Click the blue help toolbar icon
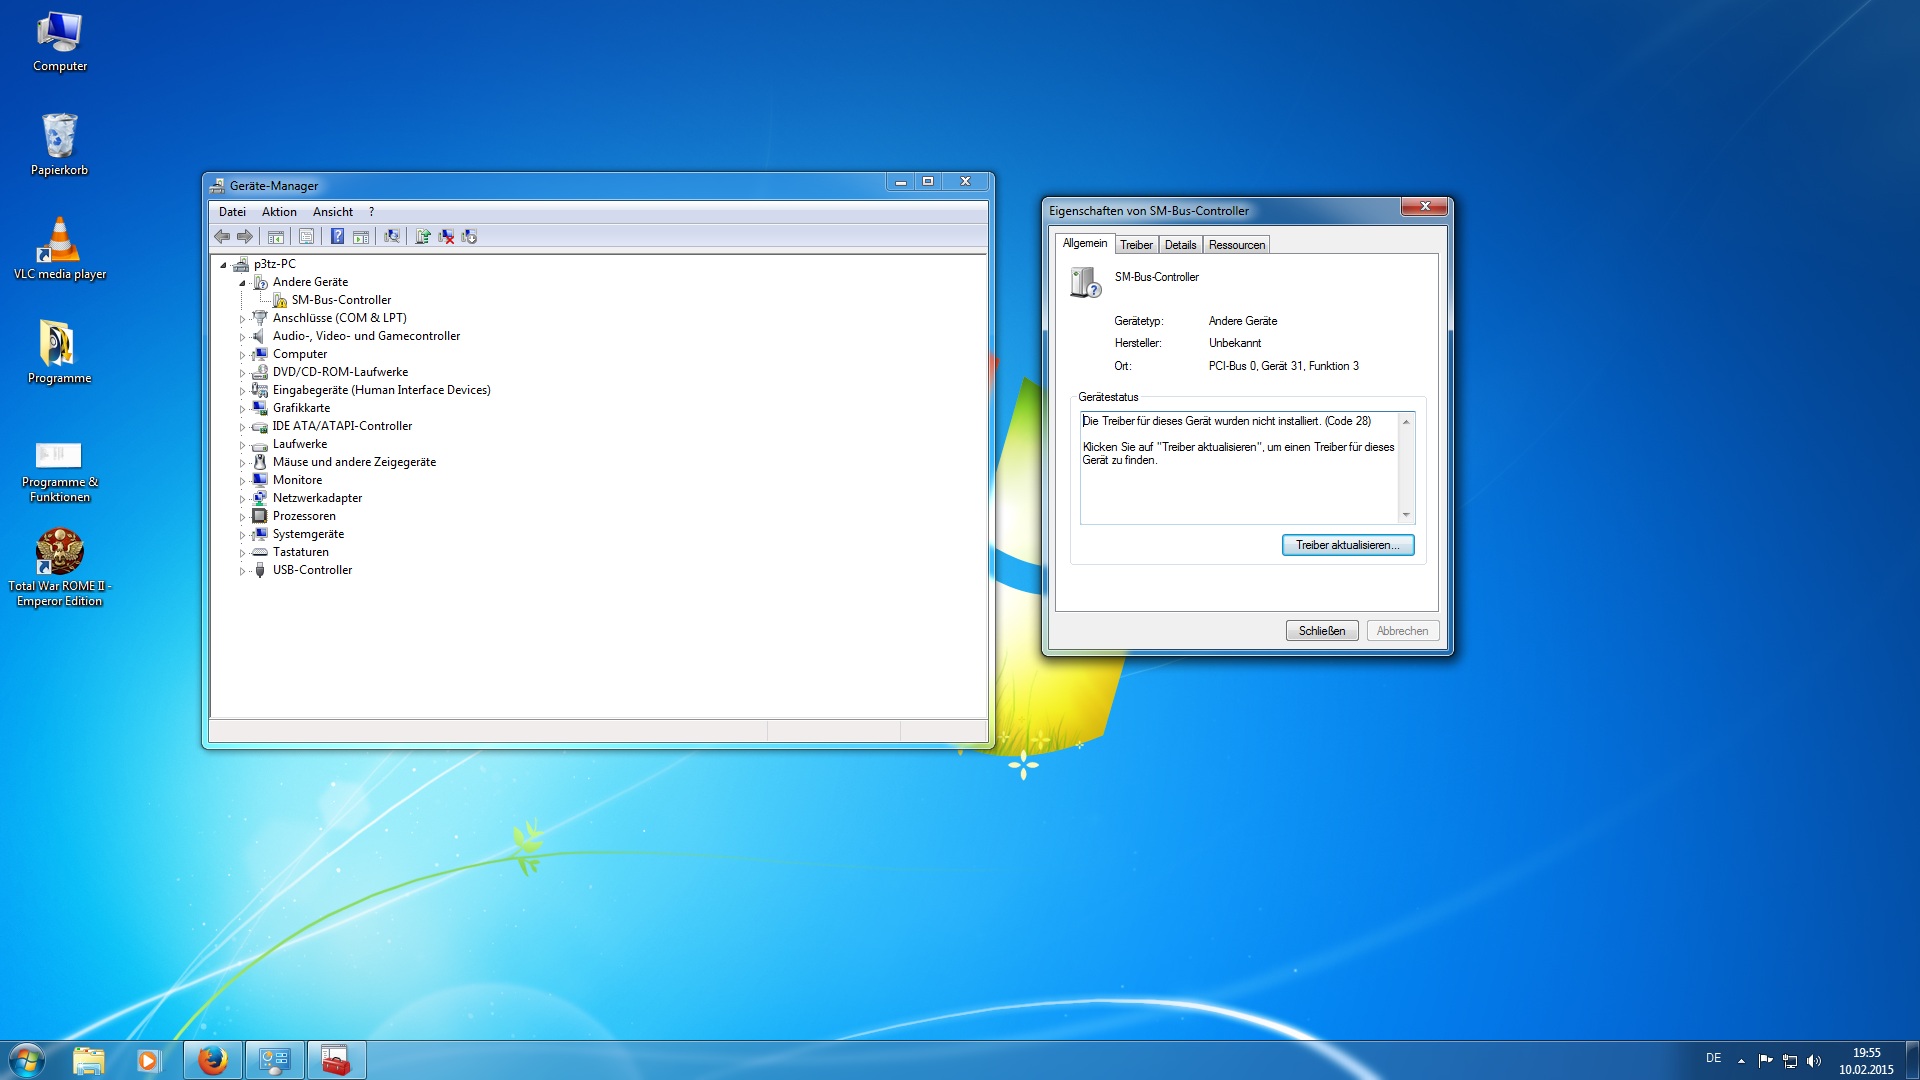The image size is (1920, 1080). (x=337, y=237)
